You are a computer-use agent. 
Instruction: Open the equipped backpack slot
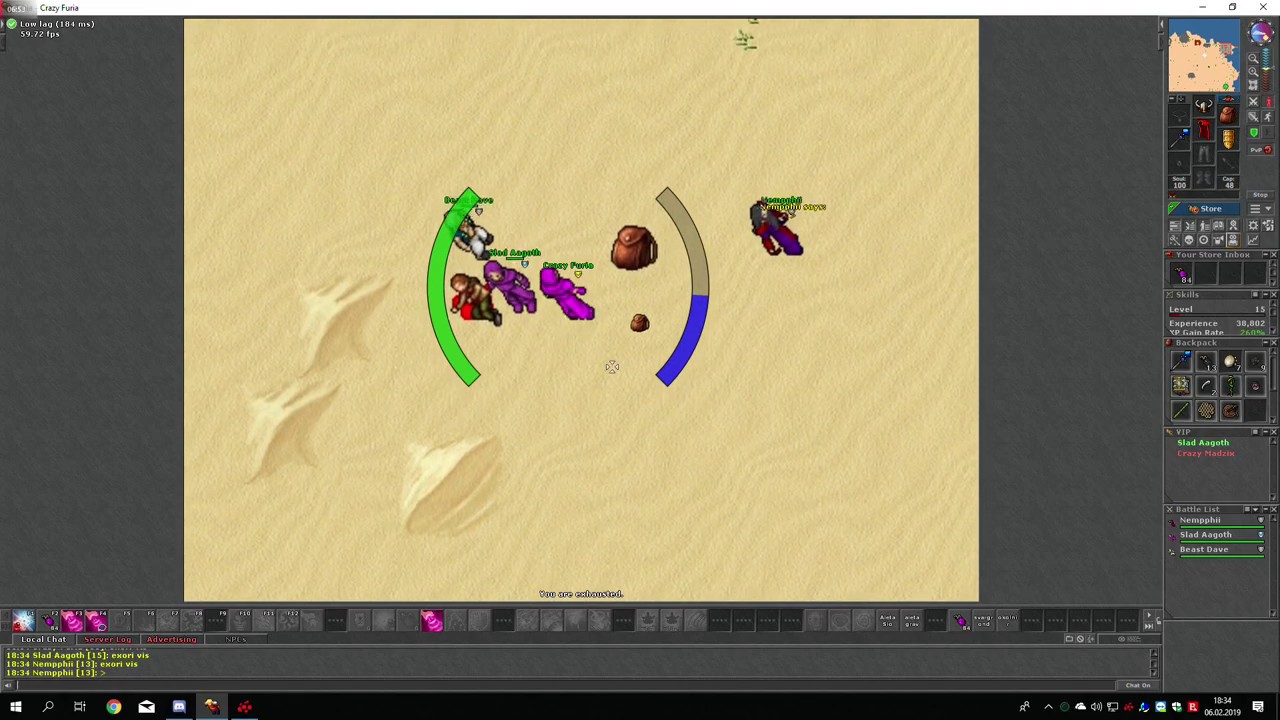[1228, 115]
